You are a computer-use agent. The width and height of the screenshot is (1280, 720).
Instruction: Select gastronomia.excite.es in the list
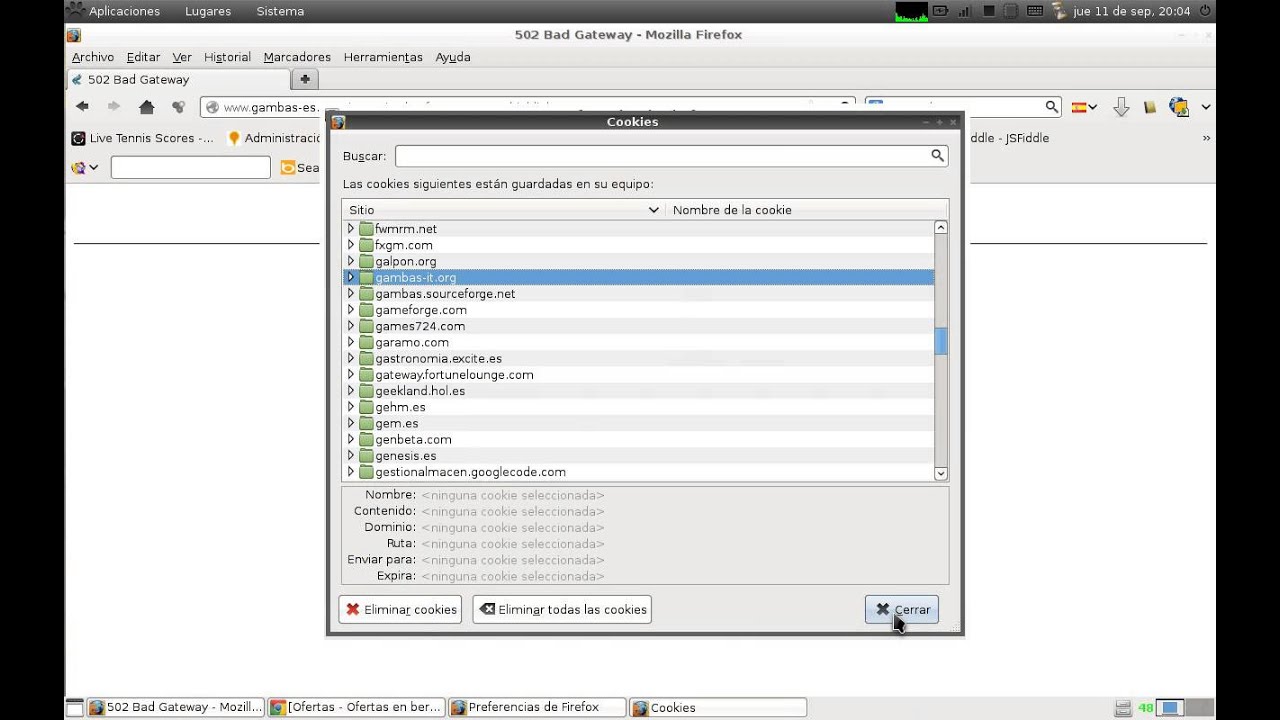(638, 358)
